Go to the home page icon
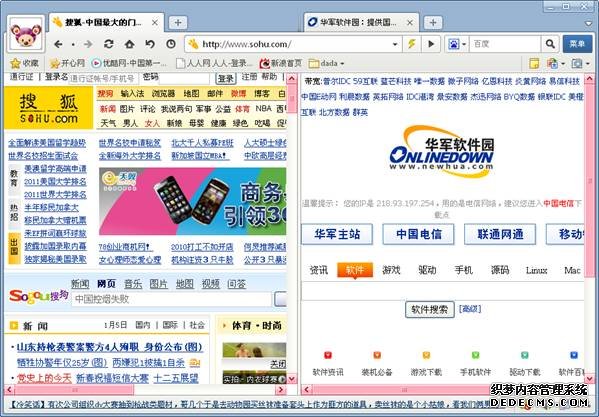 tap(130, 44)
